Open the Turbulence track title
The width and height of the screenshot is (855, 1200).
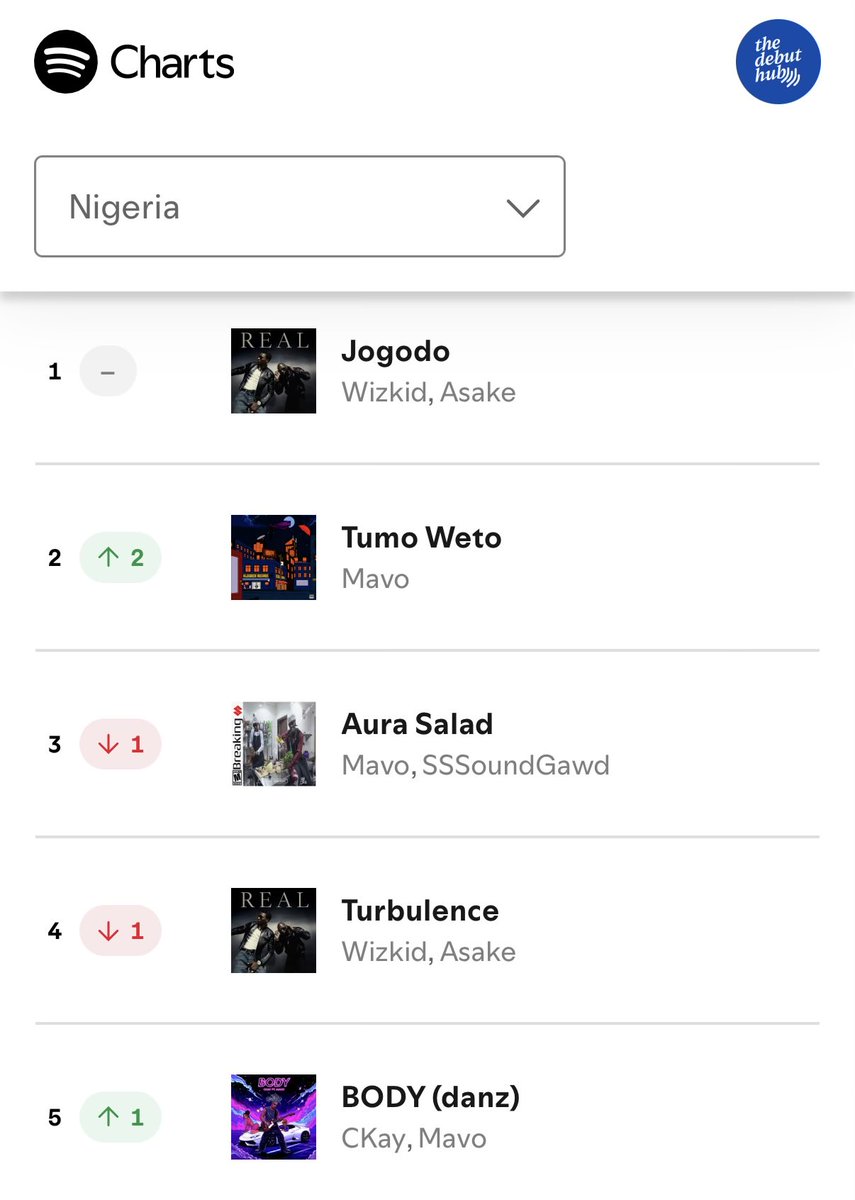[420, 911]
